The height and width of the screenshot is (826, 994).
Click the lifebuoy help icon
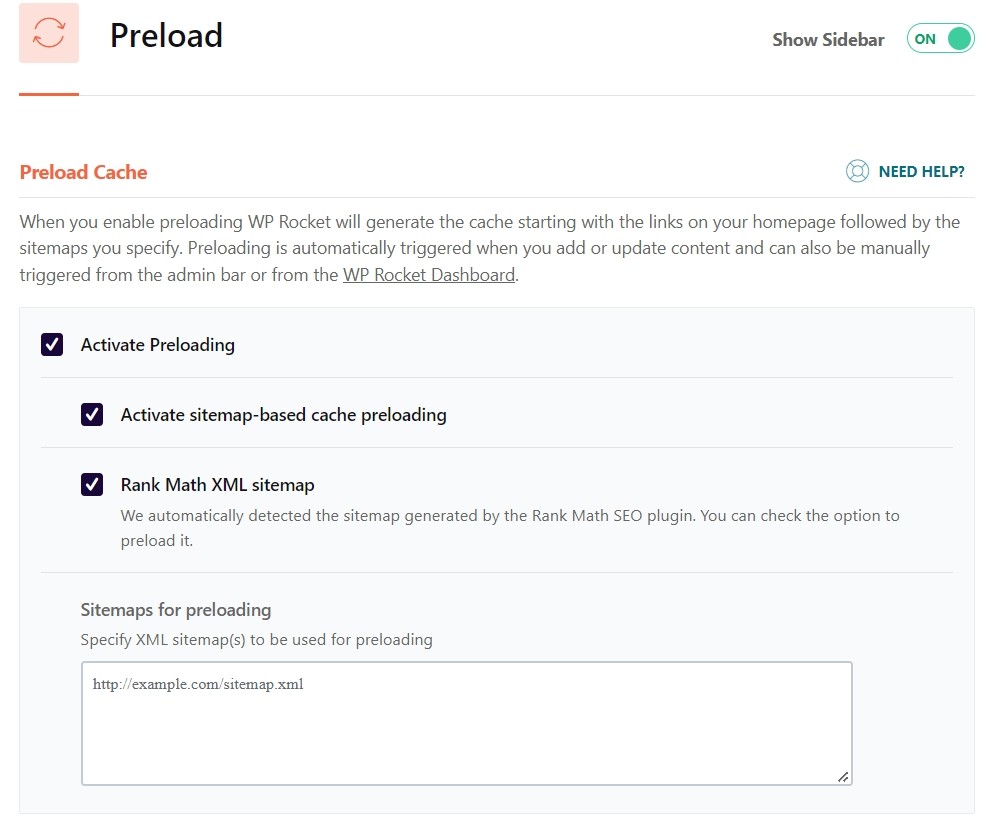(857, 171)
